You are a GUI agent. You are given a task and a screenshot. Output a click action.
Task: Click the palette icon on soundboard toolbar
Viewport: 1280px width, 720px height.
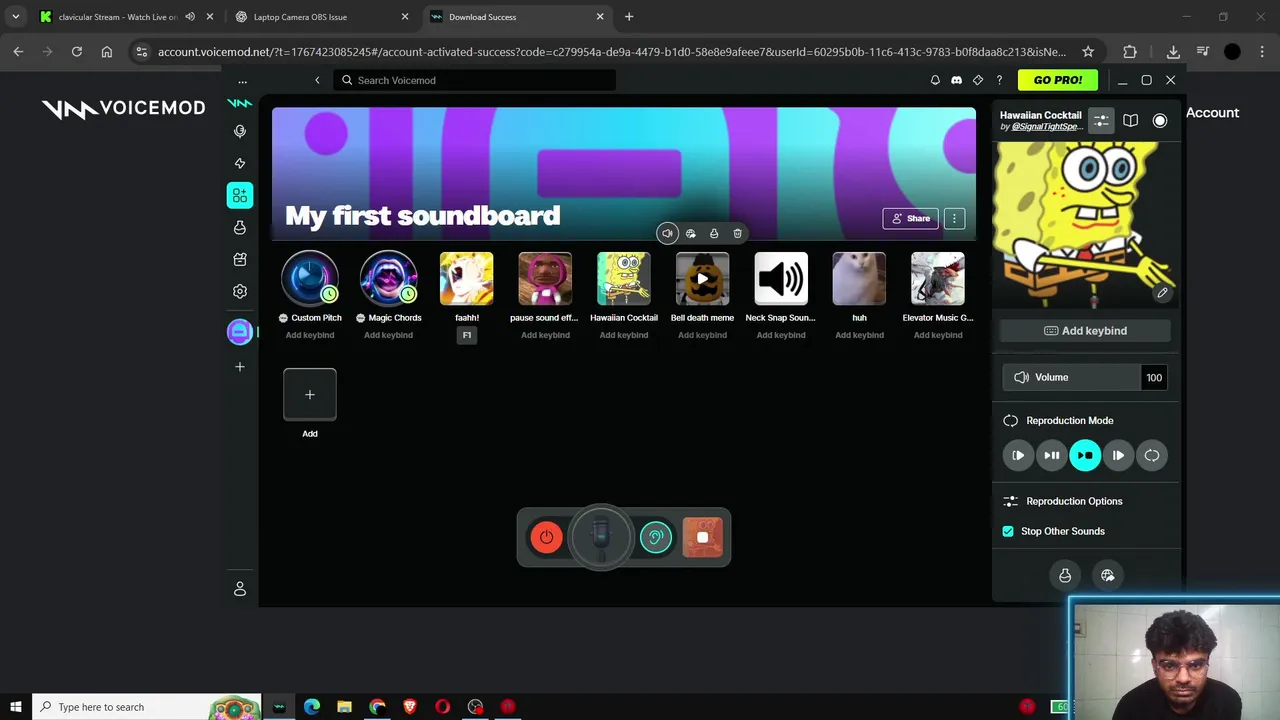tap(690, 233)
